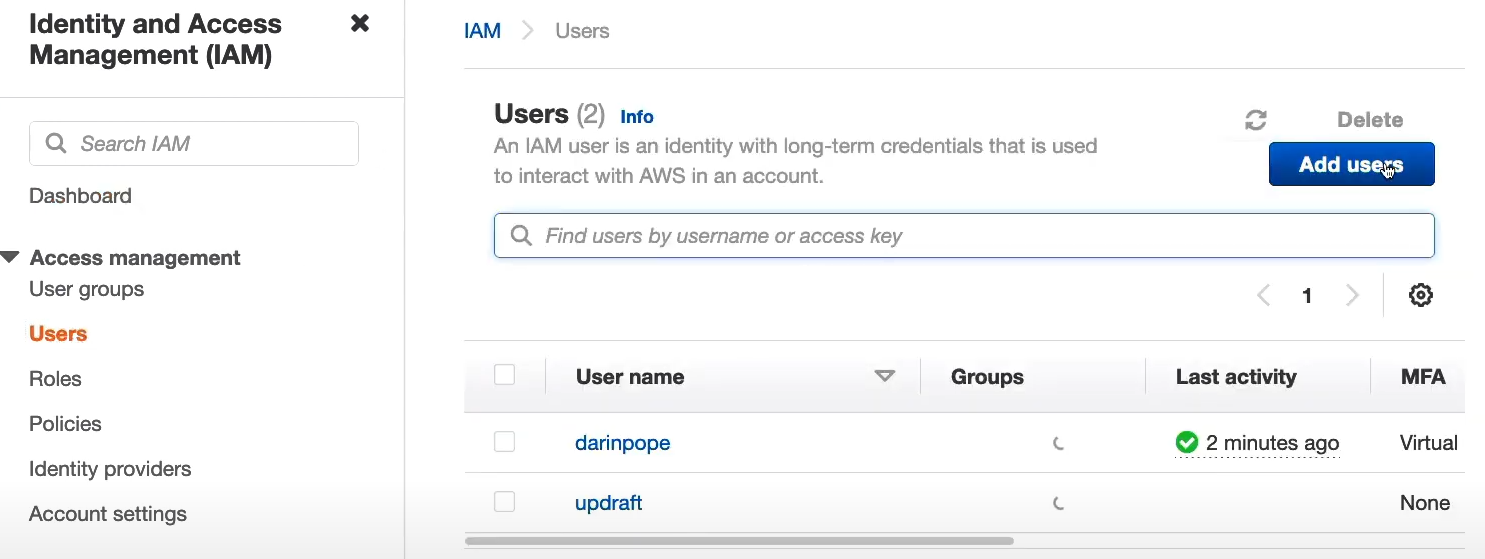Viewport: 1485px width, 559px height.
Task: Click the Last activity column header
Action: 1236,377
